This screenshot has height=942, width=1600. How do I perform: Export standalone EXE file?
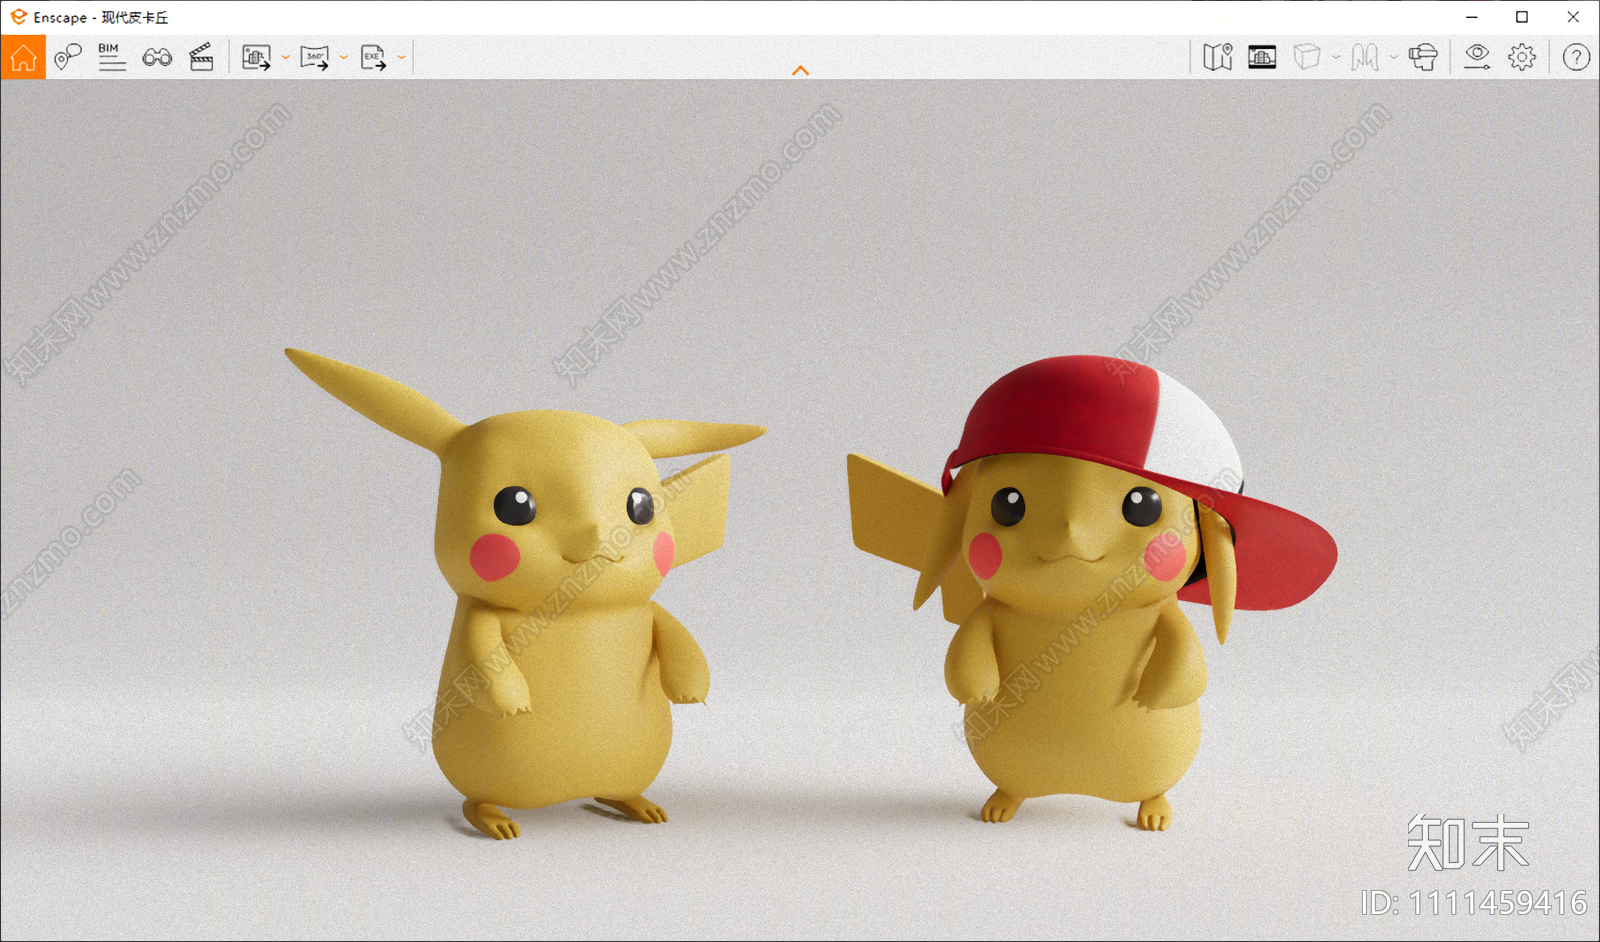click(x=373, y=58)
